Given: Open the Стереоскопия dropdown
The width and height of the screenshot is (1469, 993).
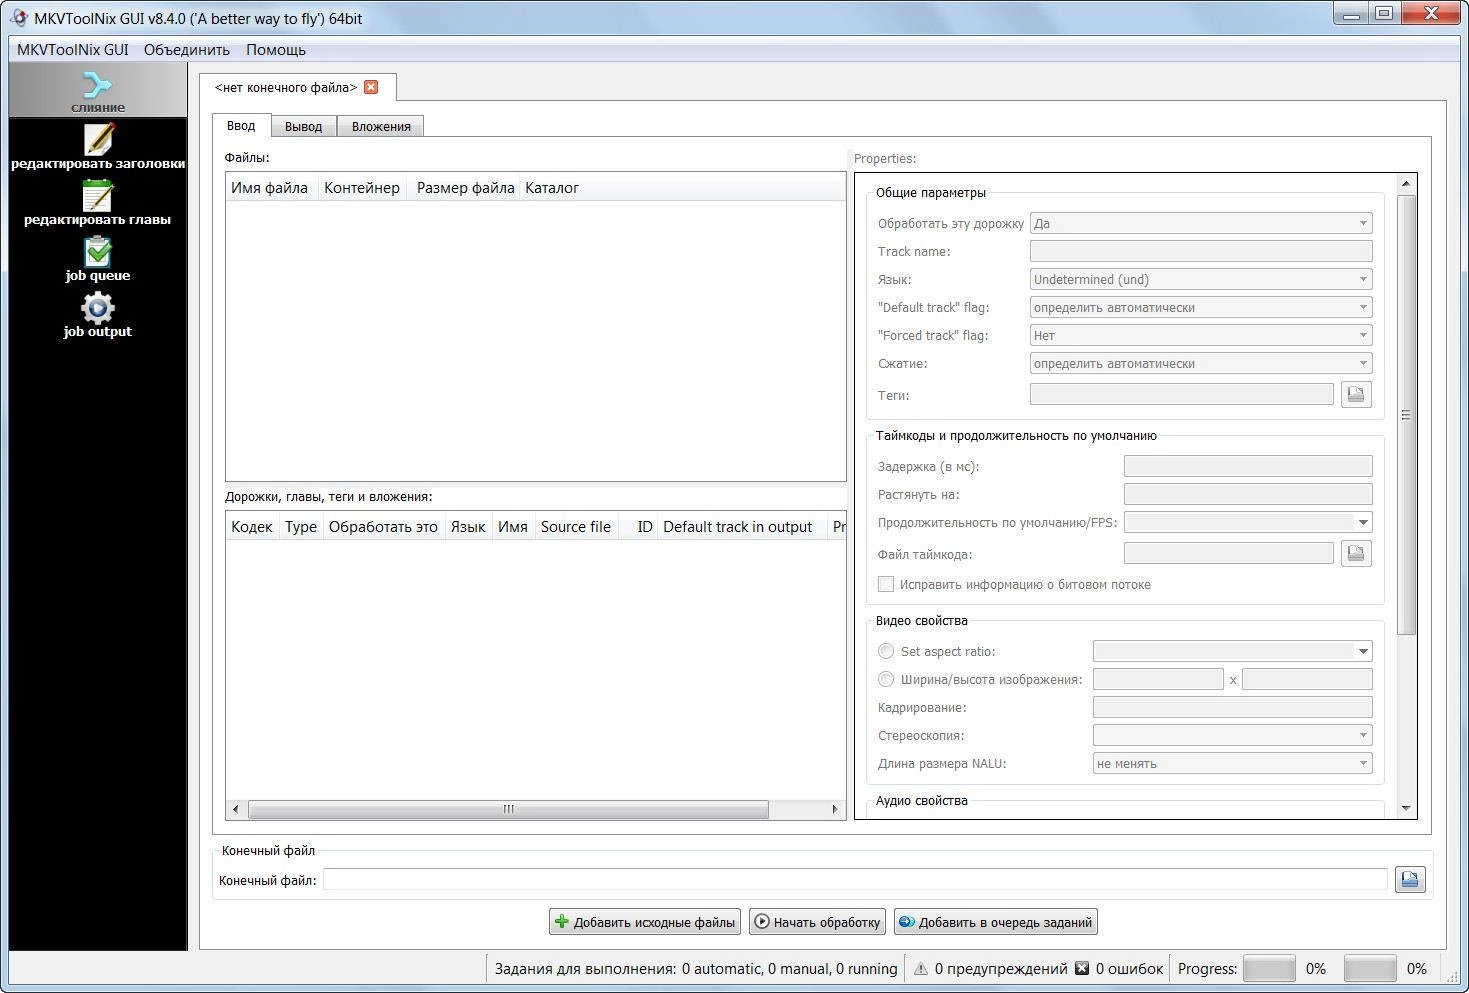Looking at the screenshot, I should coord(1232,735).
